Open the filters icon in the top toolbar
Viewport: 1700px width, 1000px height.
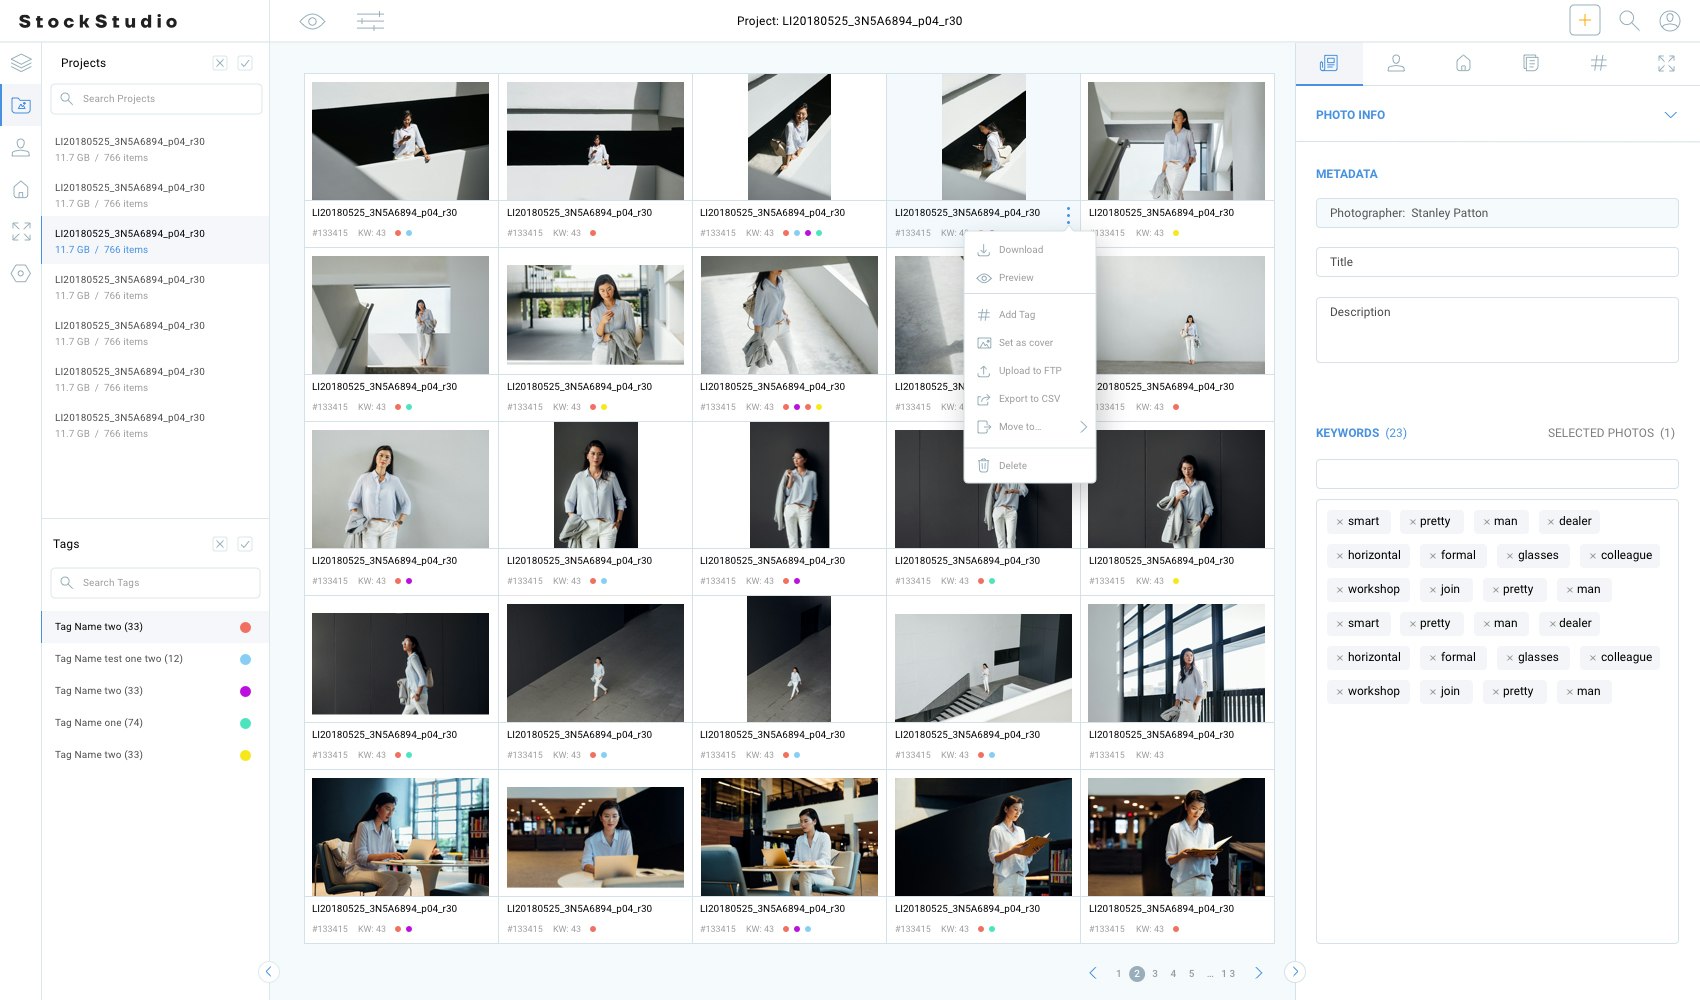tap(371, 20)
